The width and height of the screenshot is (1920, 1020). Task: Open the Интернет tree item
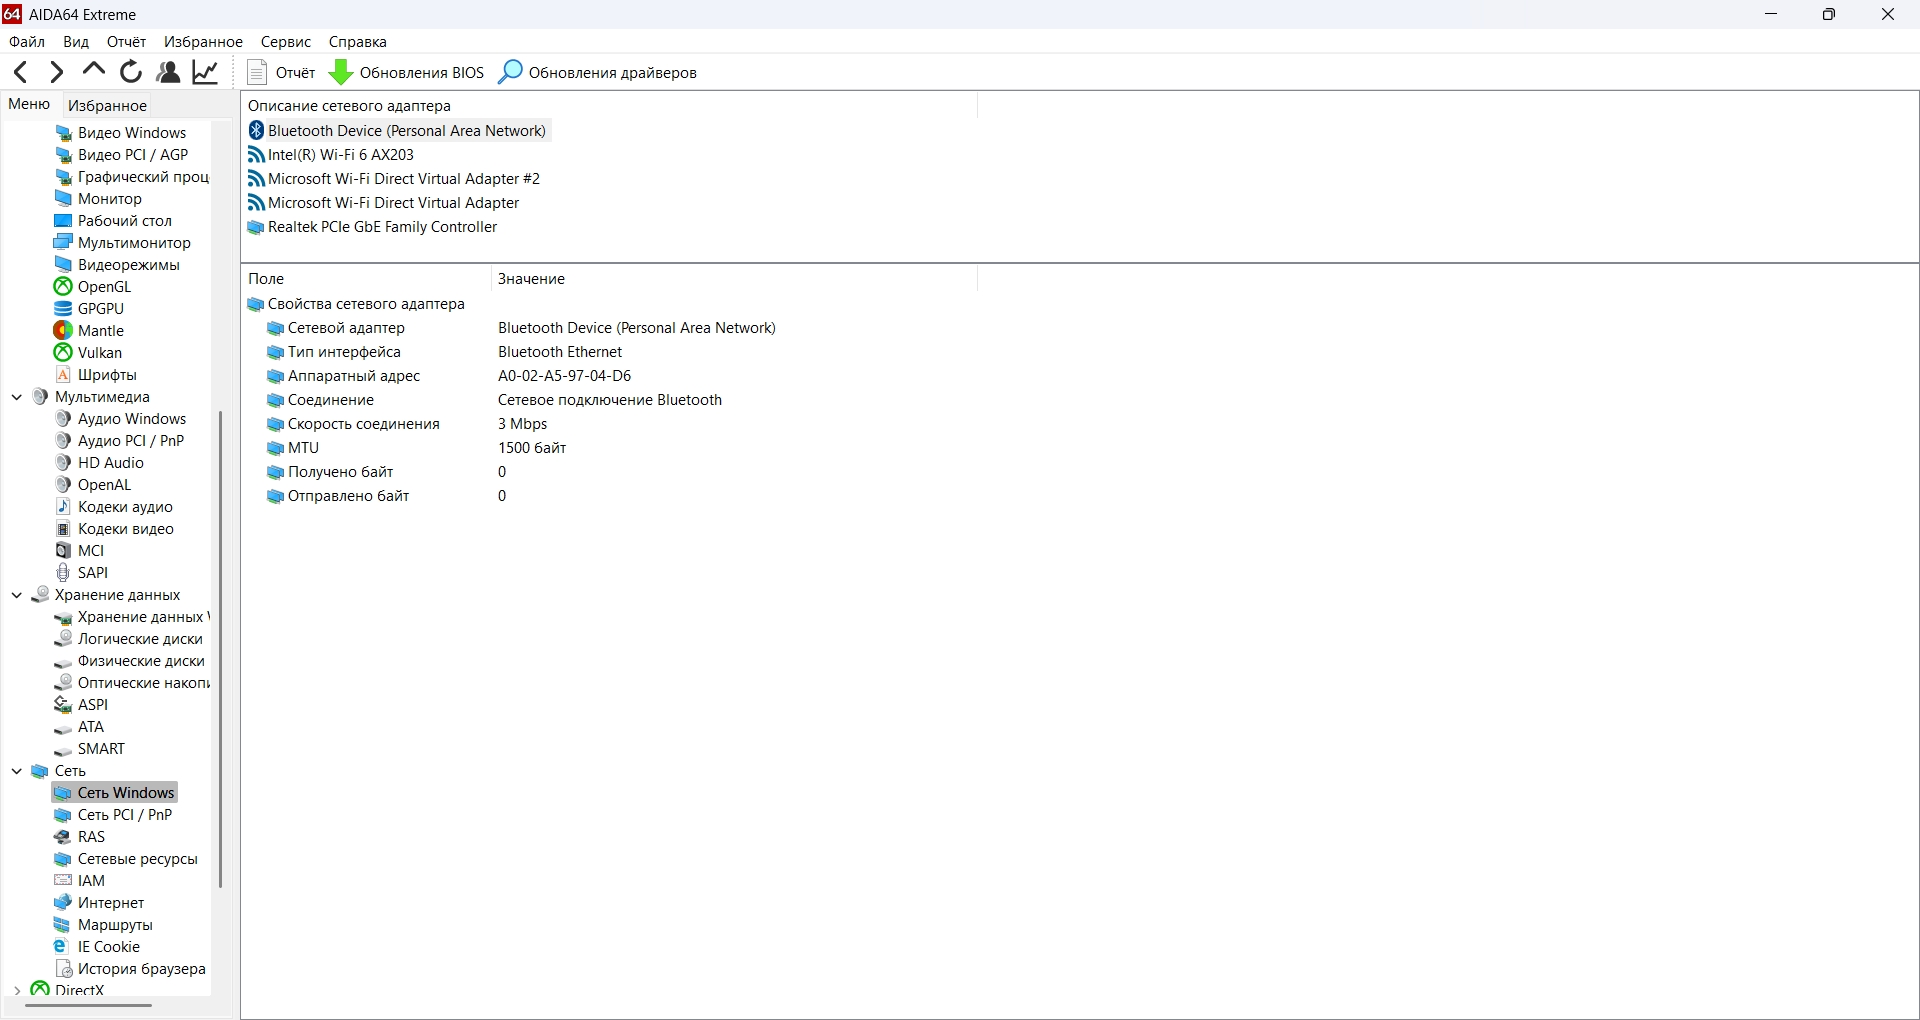point(100,903)
